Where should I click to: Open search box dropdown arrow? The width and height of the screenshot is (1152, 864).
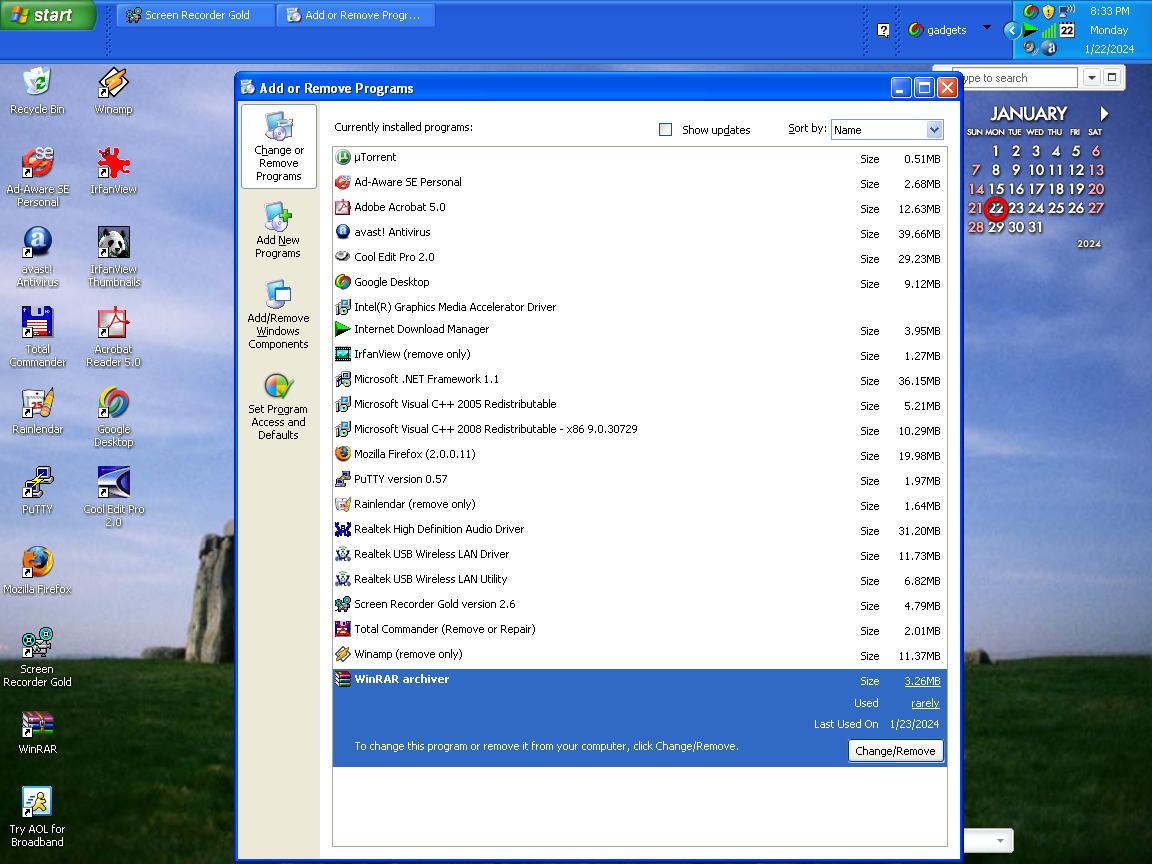coord(1092,77)
